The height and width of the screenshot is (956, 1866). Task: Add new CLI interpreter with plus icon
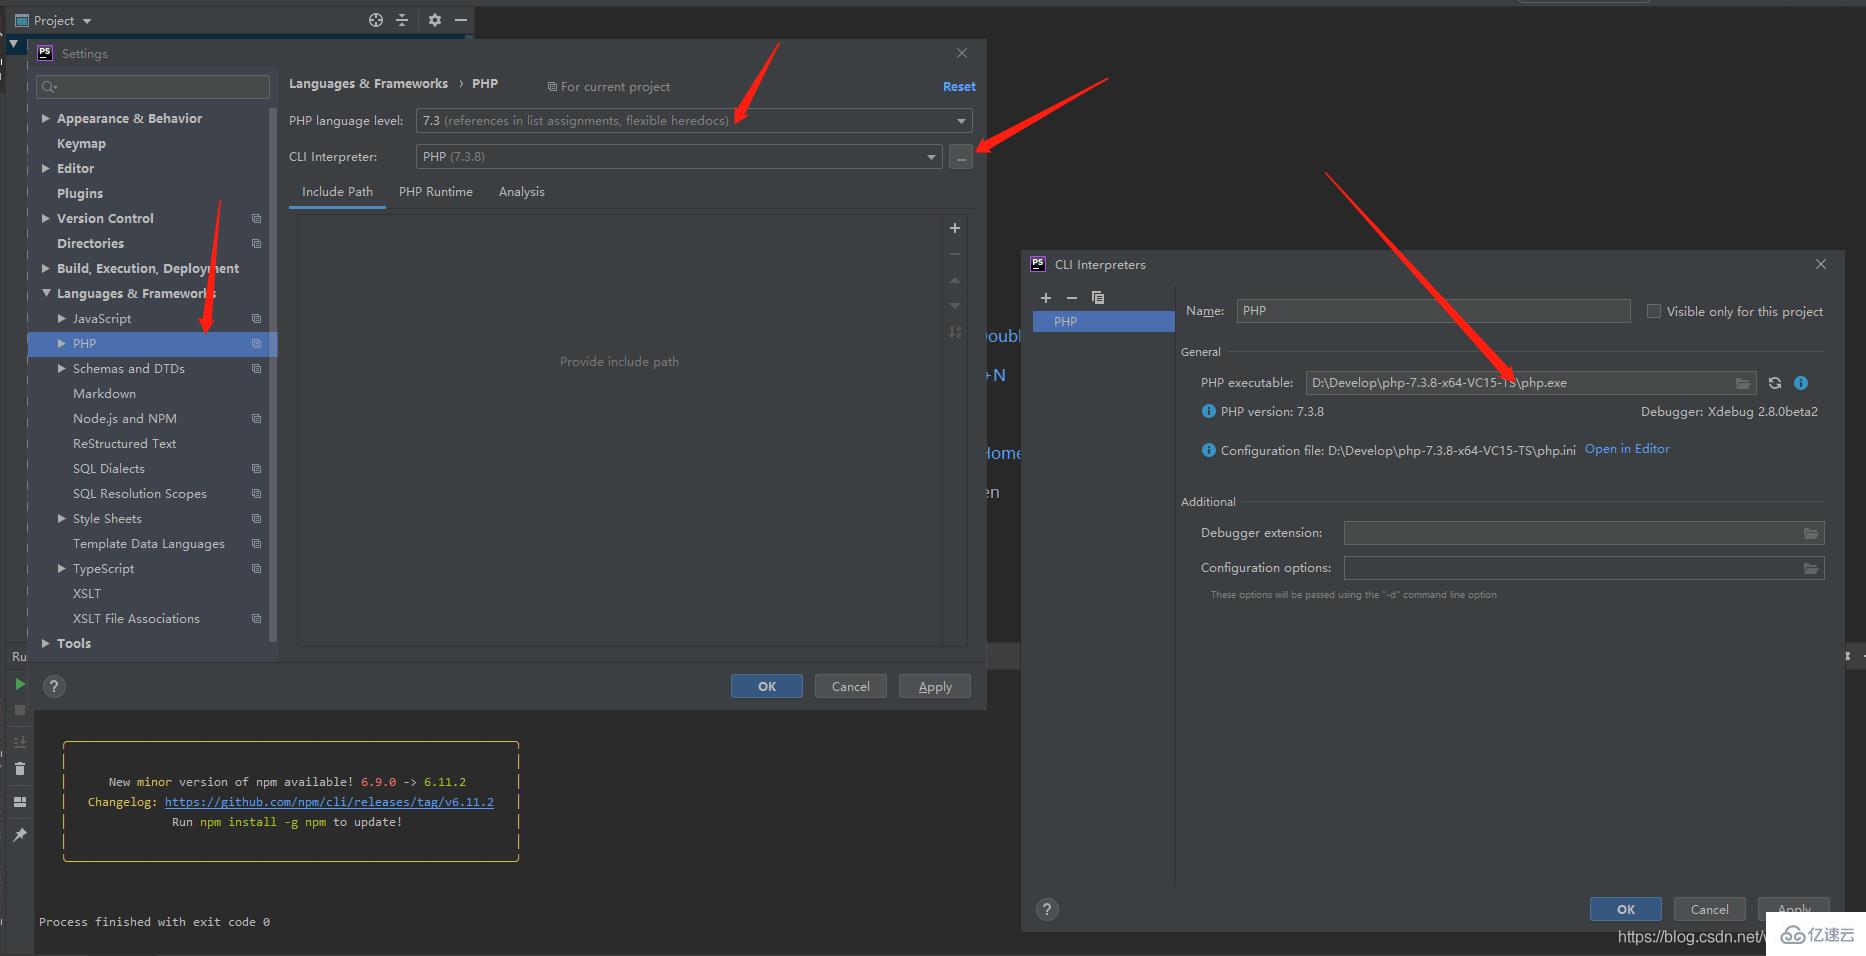(1046, 298)
